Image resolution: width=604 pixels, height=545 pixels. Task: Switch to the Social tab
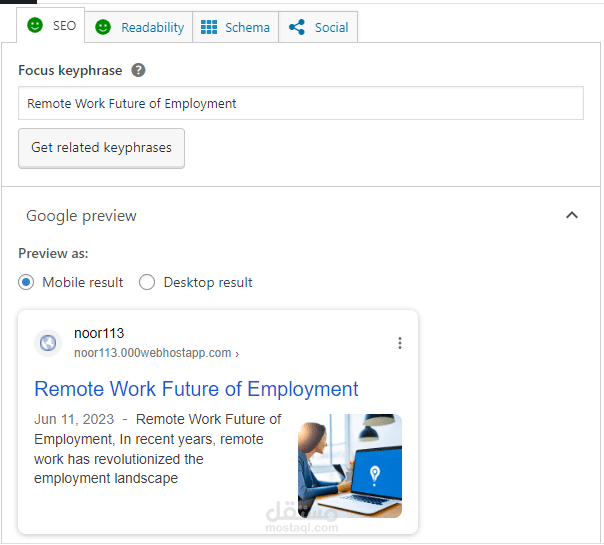coord(331,28)
